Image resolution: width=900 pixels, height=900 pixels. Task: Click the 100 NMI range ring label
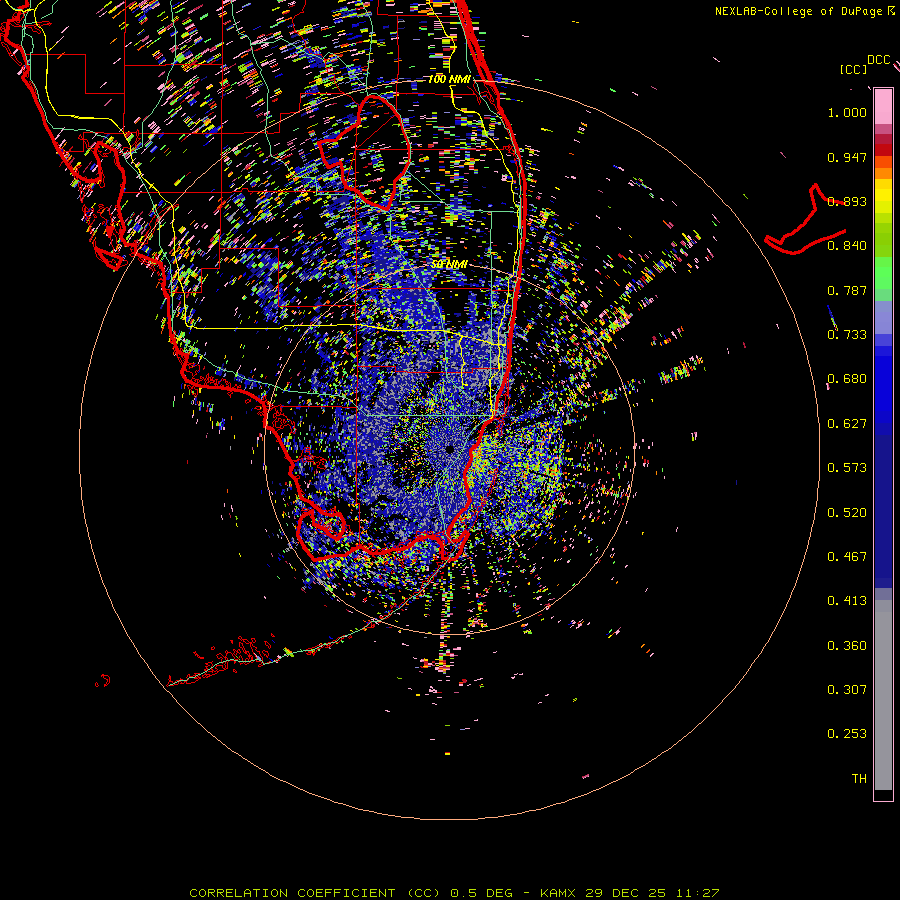[449, 79]
